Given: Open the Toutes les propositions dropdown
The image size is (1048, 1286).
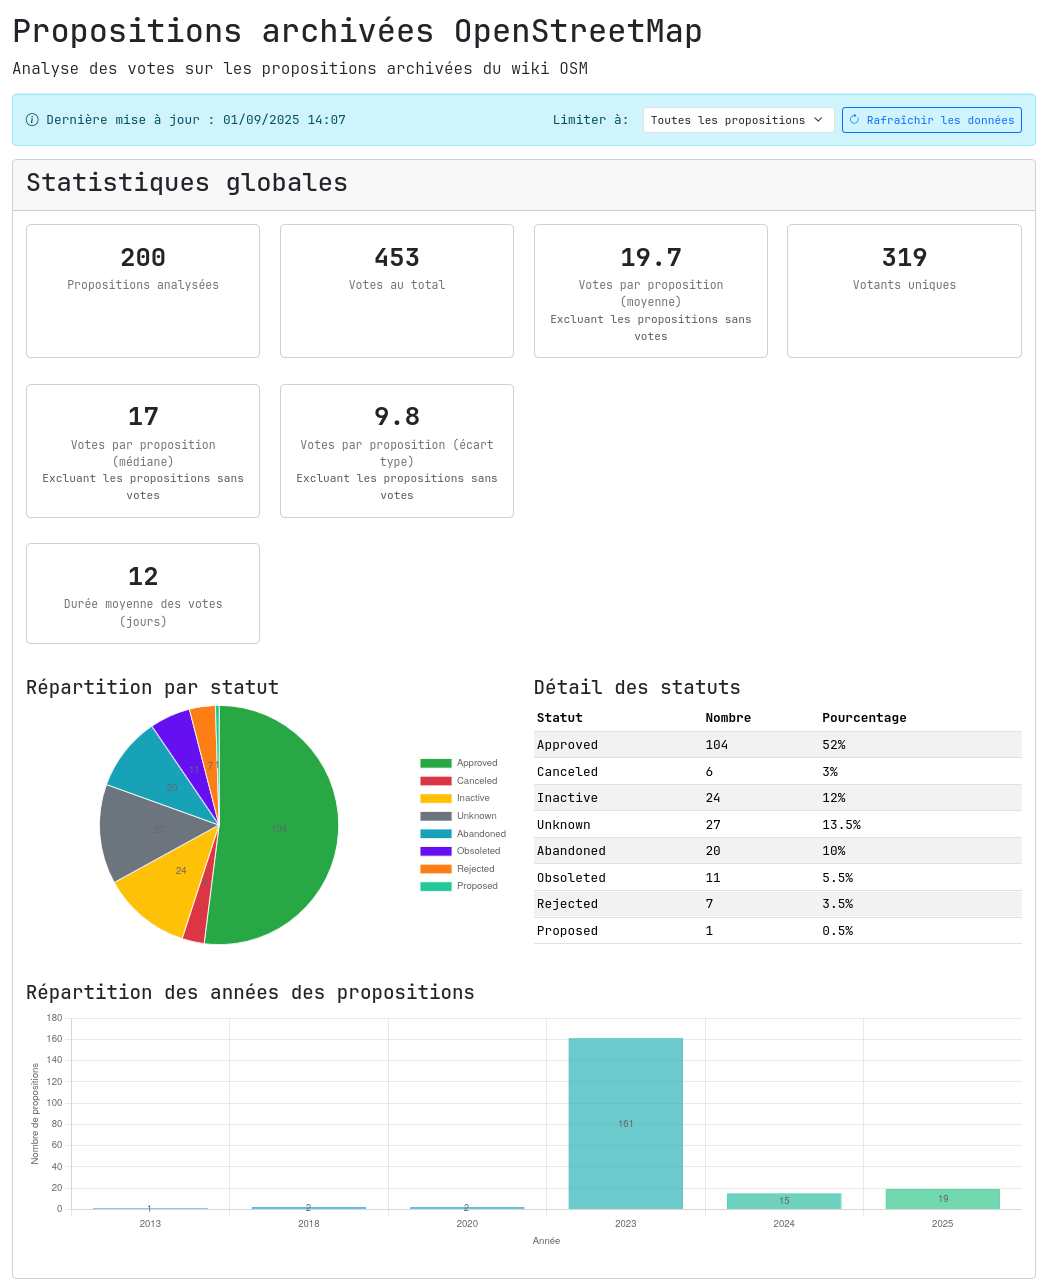Looking at the screenshot, I should [x=737, y=120].
